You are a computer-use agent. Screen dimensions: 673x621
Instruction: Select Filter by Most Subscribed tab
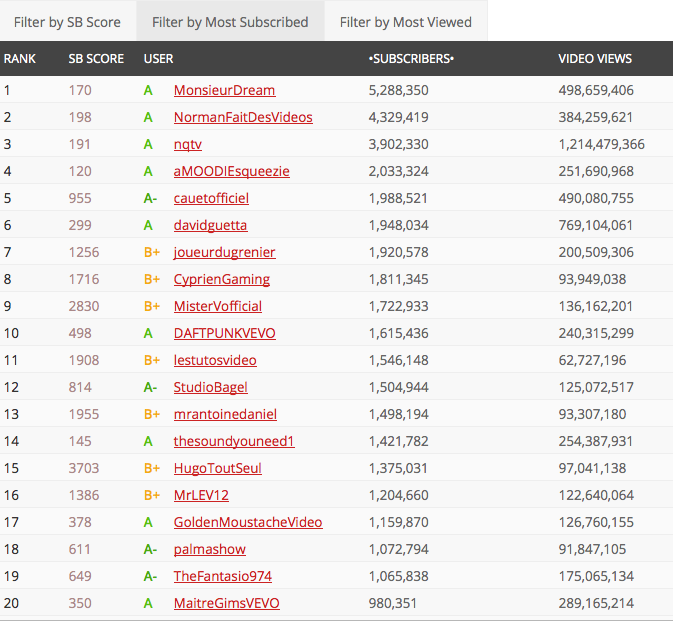point(230,22)
